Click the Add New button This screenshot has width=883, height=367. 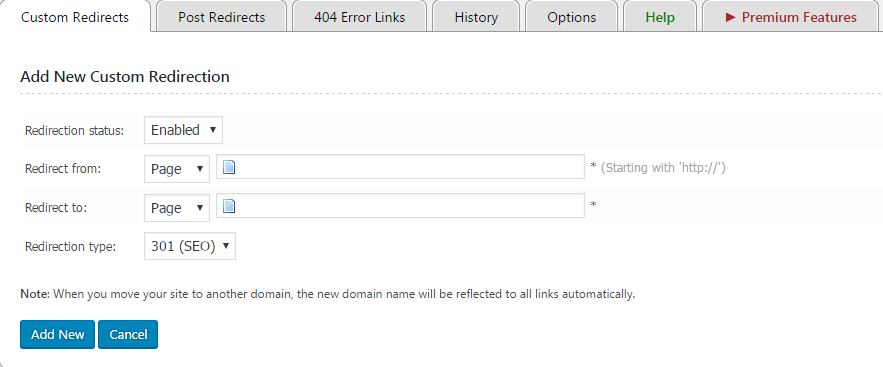[57, 334]
